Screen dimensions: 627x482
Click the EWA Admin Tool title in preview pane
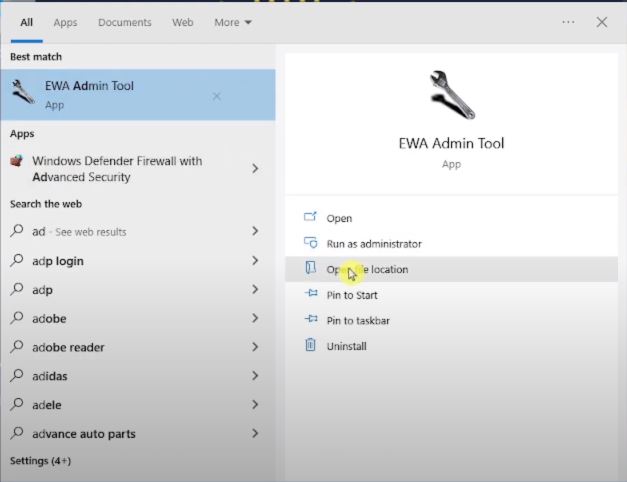(451, 143)
